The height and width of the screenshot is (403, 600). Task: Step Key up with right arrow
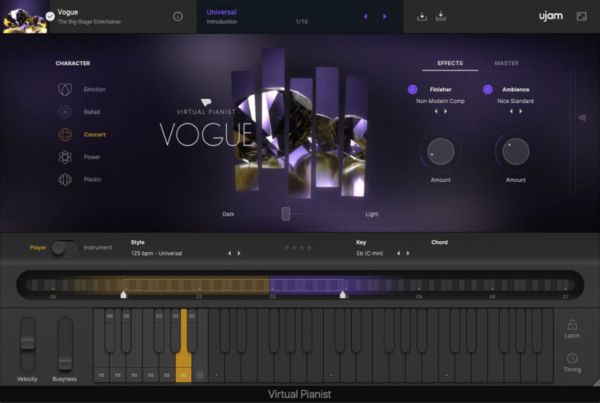(x=408, y=253)
